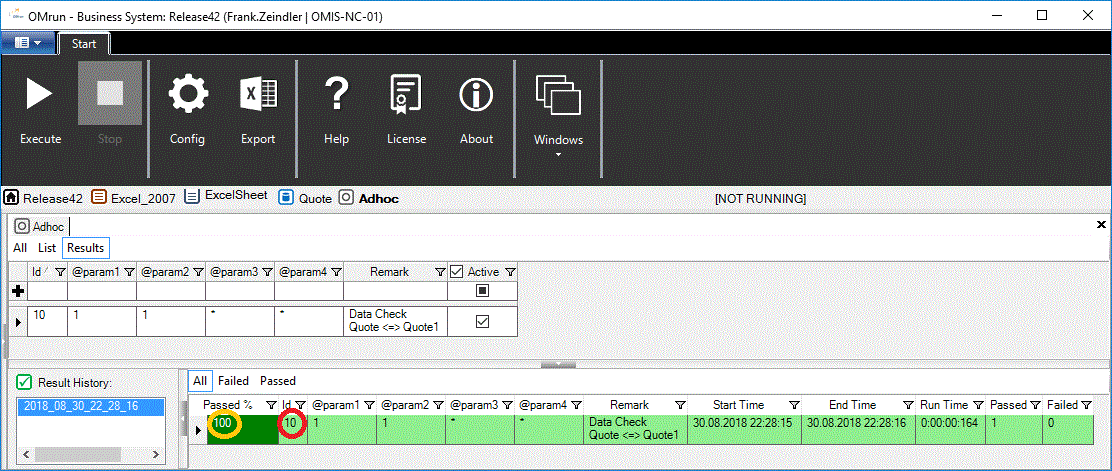Show All results tab
The image size is (1112, 471).
coord(200,381)
